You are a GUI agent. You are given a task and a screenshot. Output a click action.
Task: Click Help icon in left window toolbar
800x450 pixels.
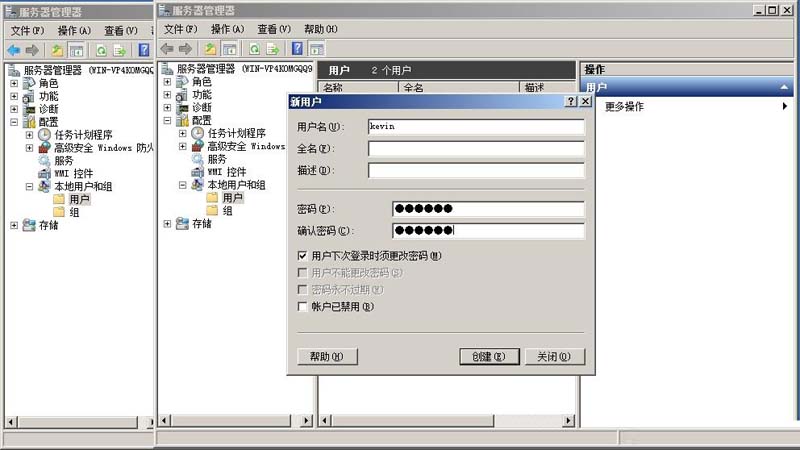(144, 50)
